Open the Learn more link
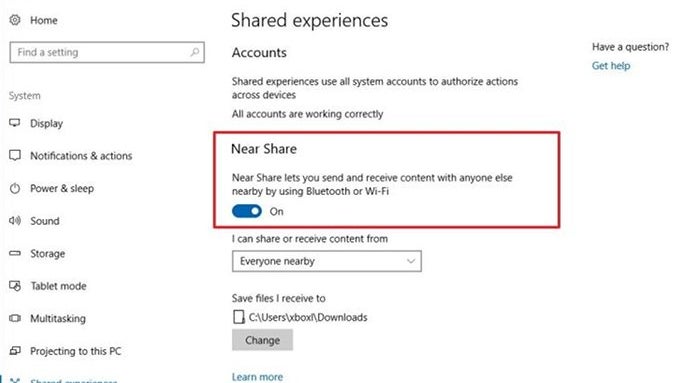Viewport: 680px width, 383px height. tap(257, 376)
